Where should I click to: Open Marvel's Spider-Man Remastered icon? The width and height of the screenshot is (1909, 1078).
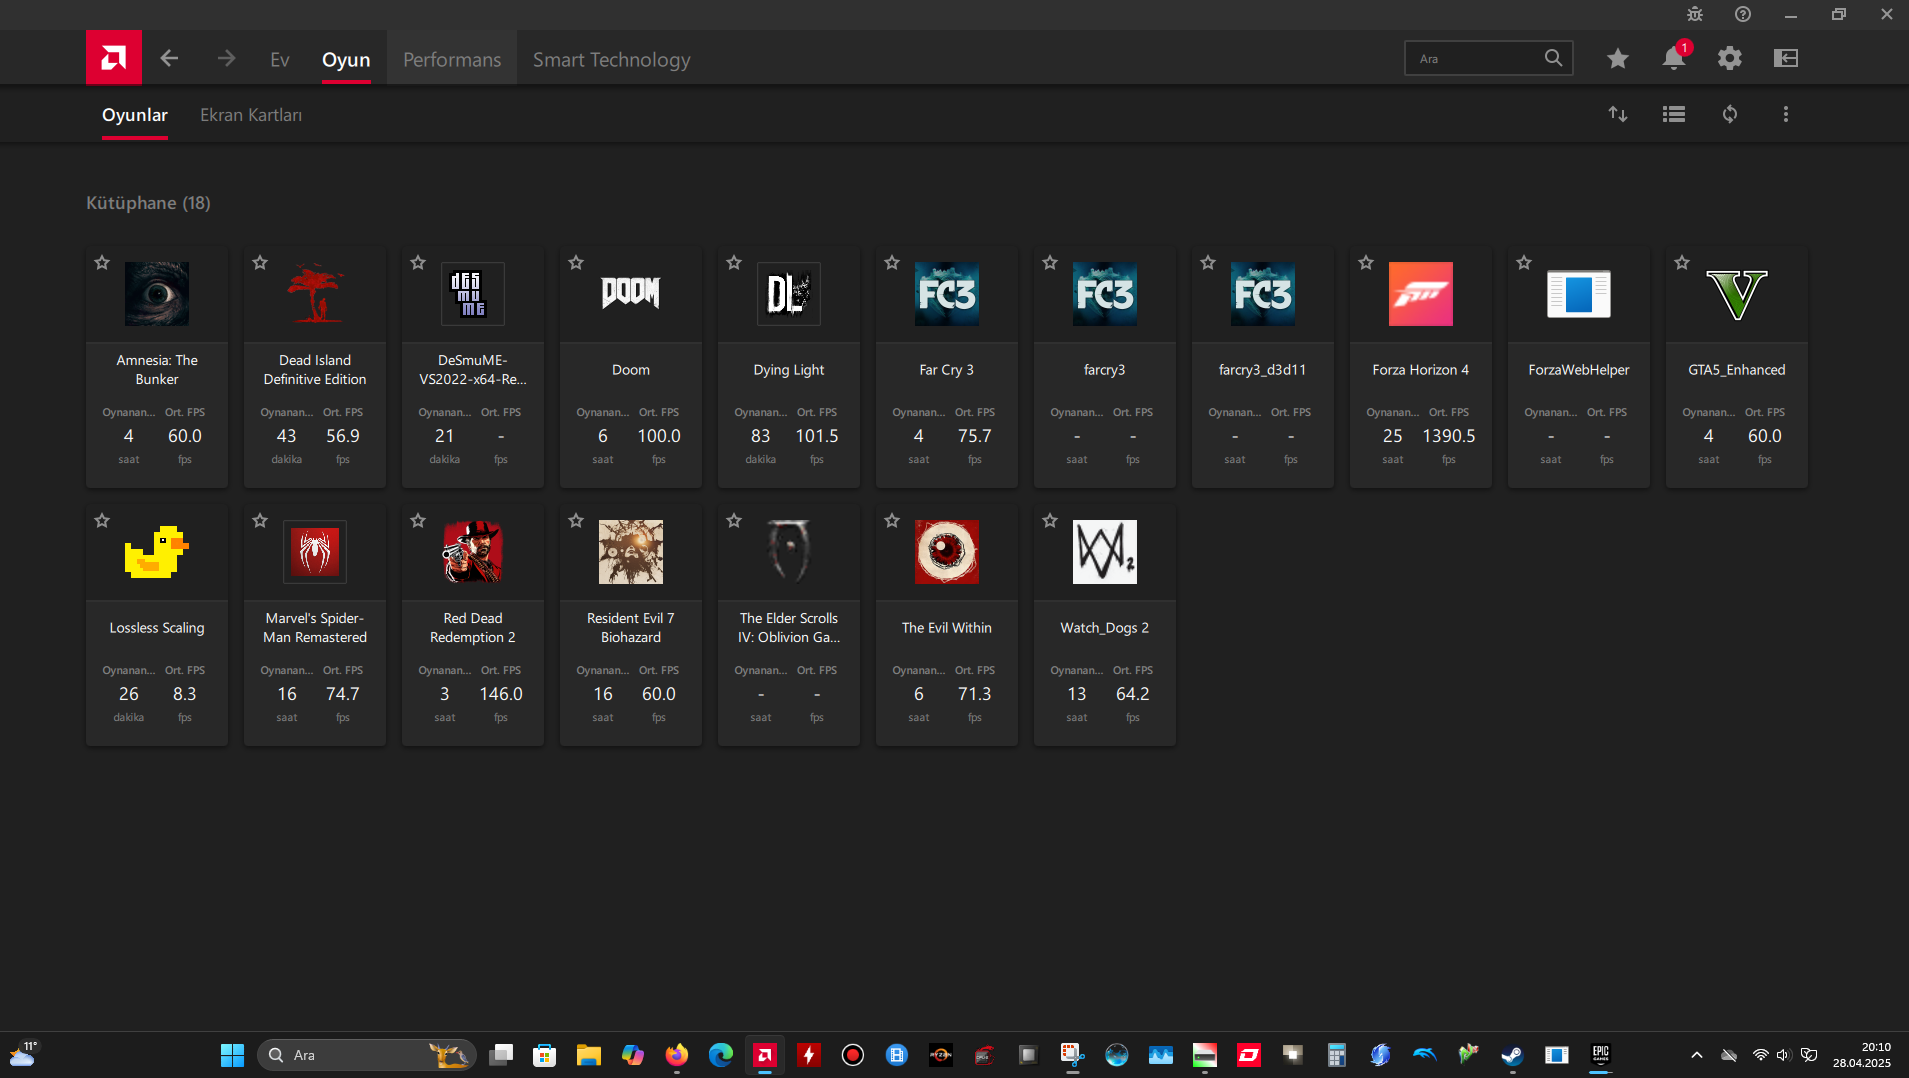(x=315, y=552)
